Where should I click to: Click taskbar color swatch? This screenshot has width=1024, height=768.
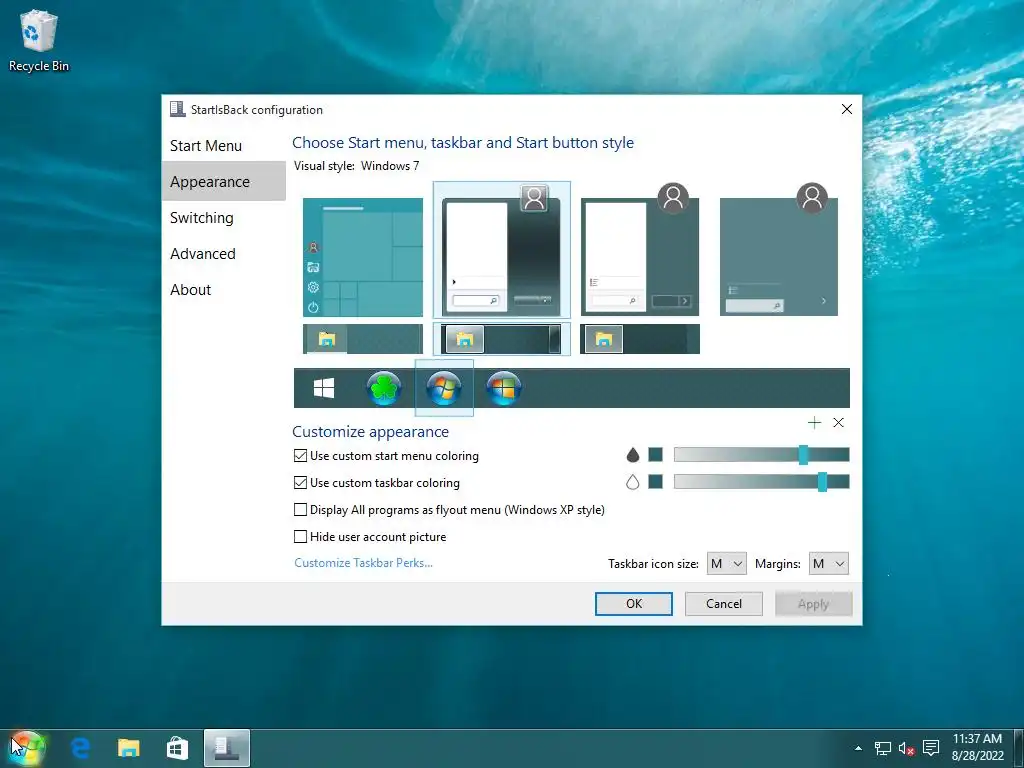coord(656,482)
